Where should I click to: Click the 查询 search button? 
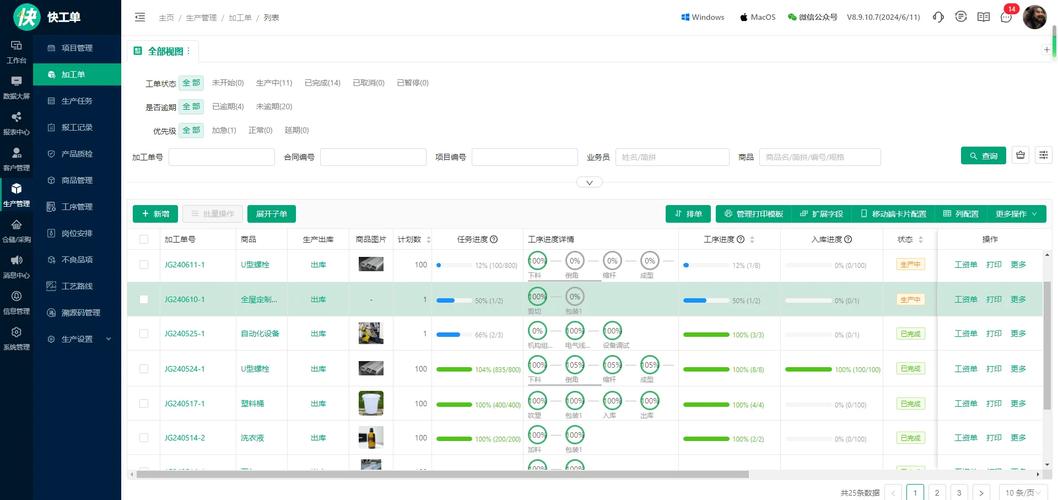[983, 155]
